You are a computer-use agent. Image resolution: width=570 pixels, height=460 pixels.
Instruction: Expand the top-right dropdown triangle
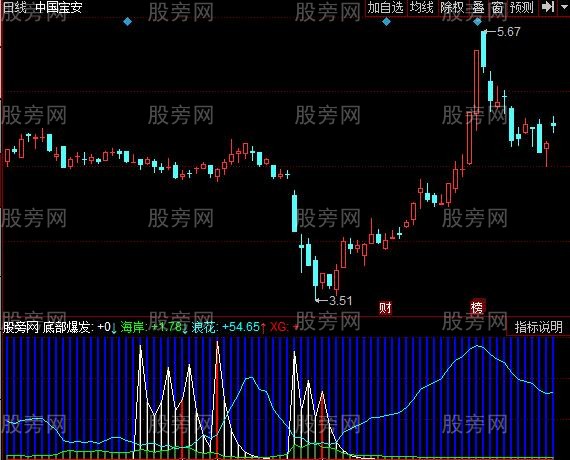pos(564,7)
